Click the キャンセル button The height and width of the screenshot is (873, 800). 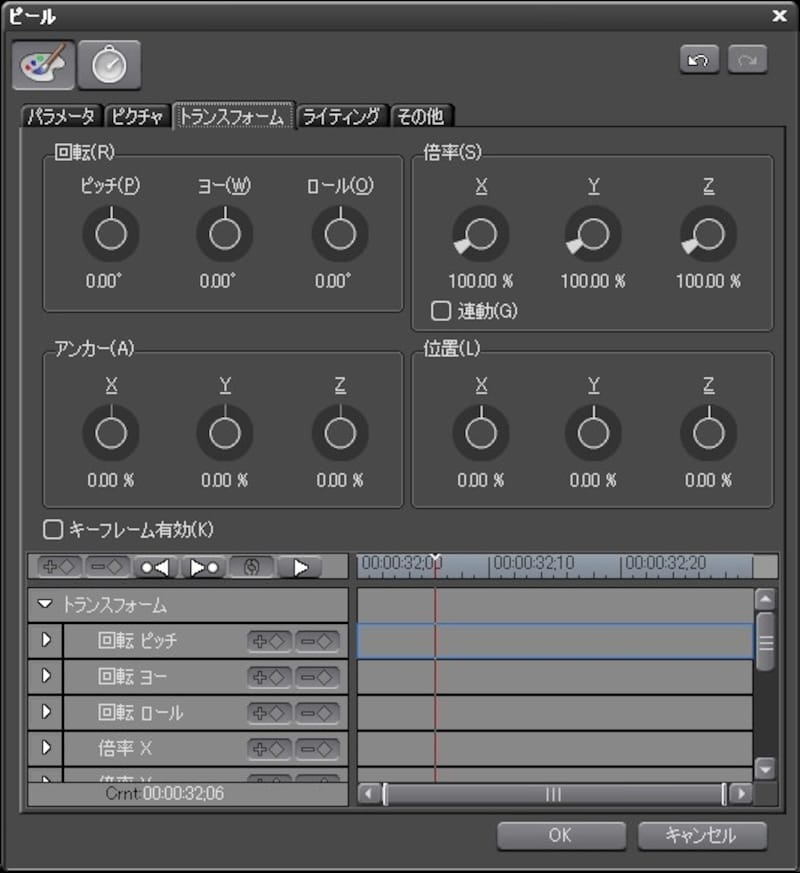click(x=700, y=837)
